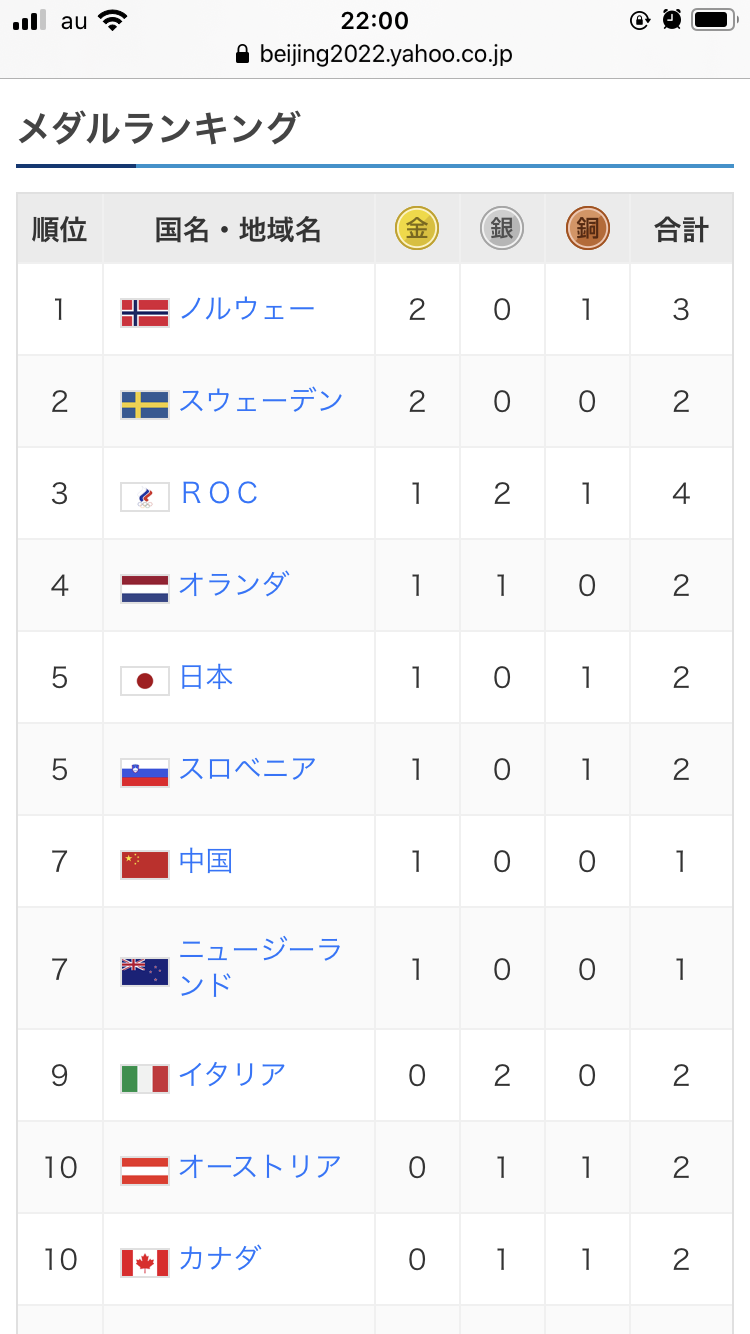The image size is (750, 1334).
Task: Open the オランダ country link
Action: tap(233, 584)
